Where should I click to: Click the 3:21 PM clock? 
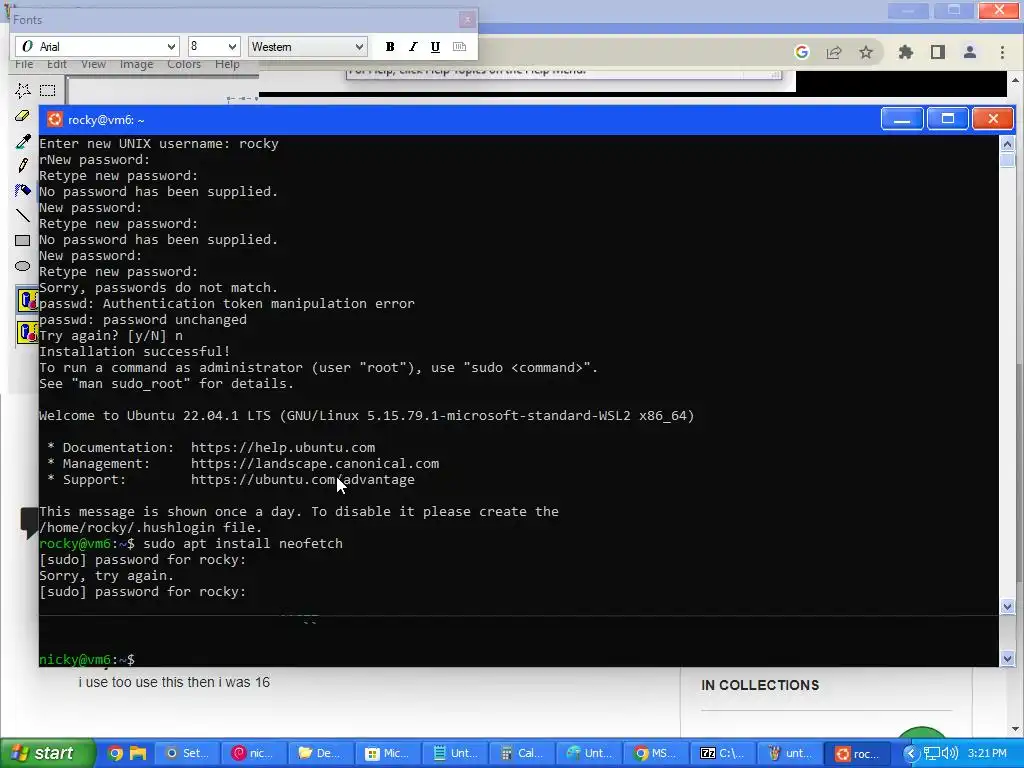tap(987, 753)
